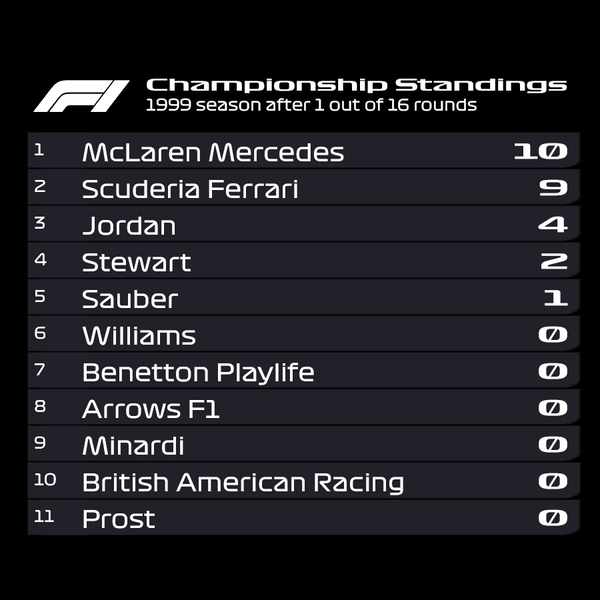Click position number 11 beside Prost
The image size is (600, 600).
[45, 516]
